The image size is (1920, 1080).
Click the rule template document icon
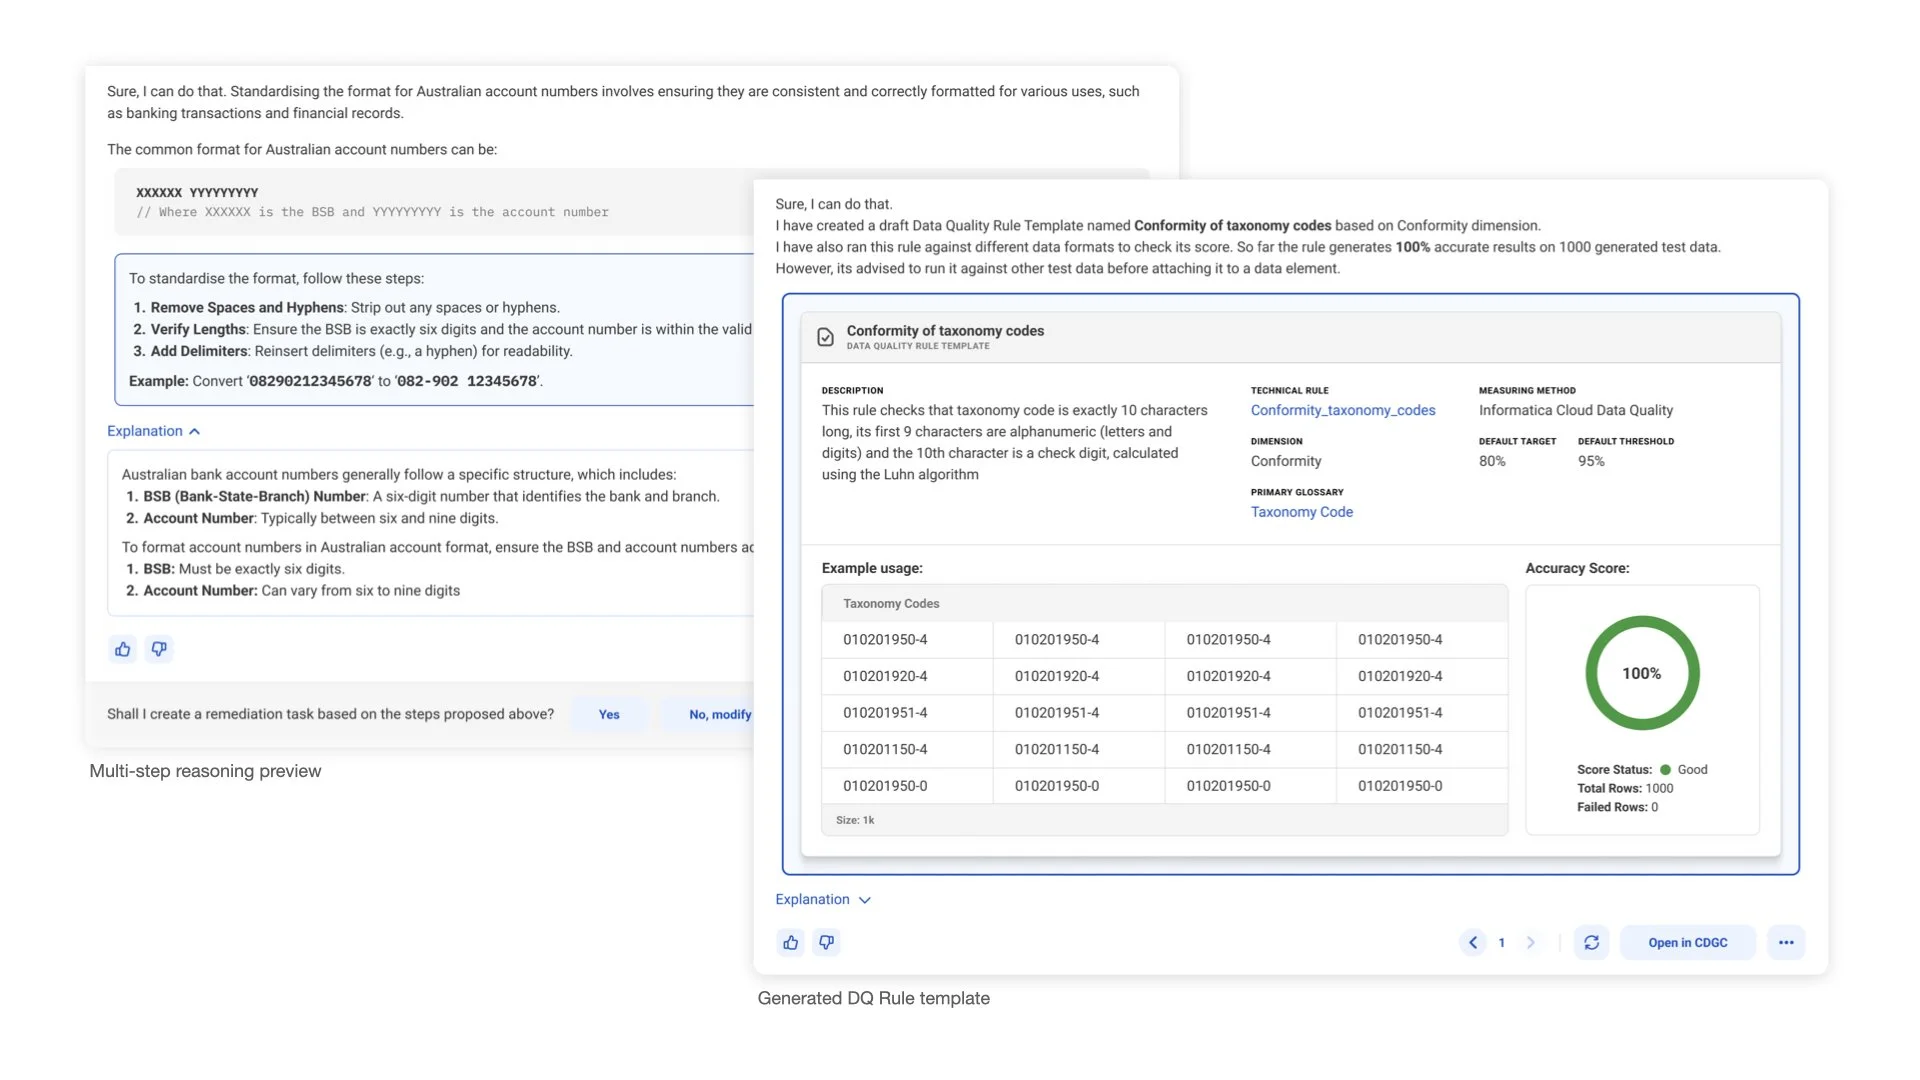click(825, 337)
